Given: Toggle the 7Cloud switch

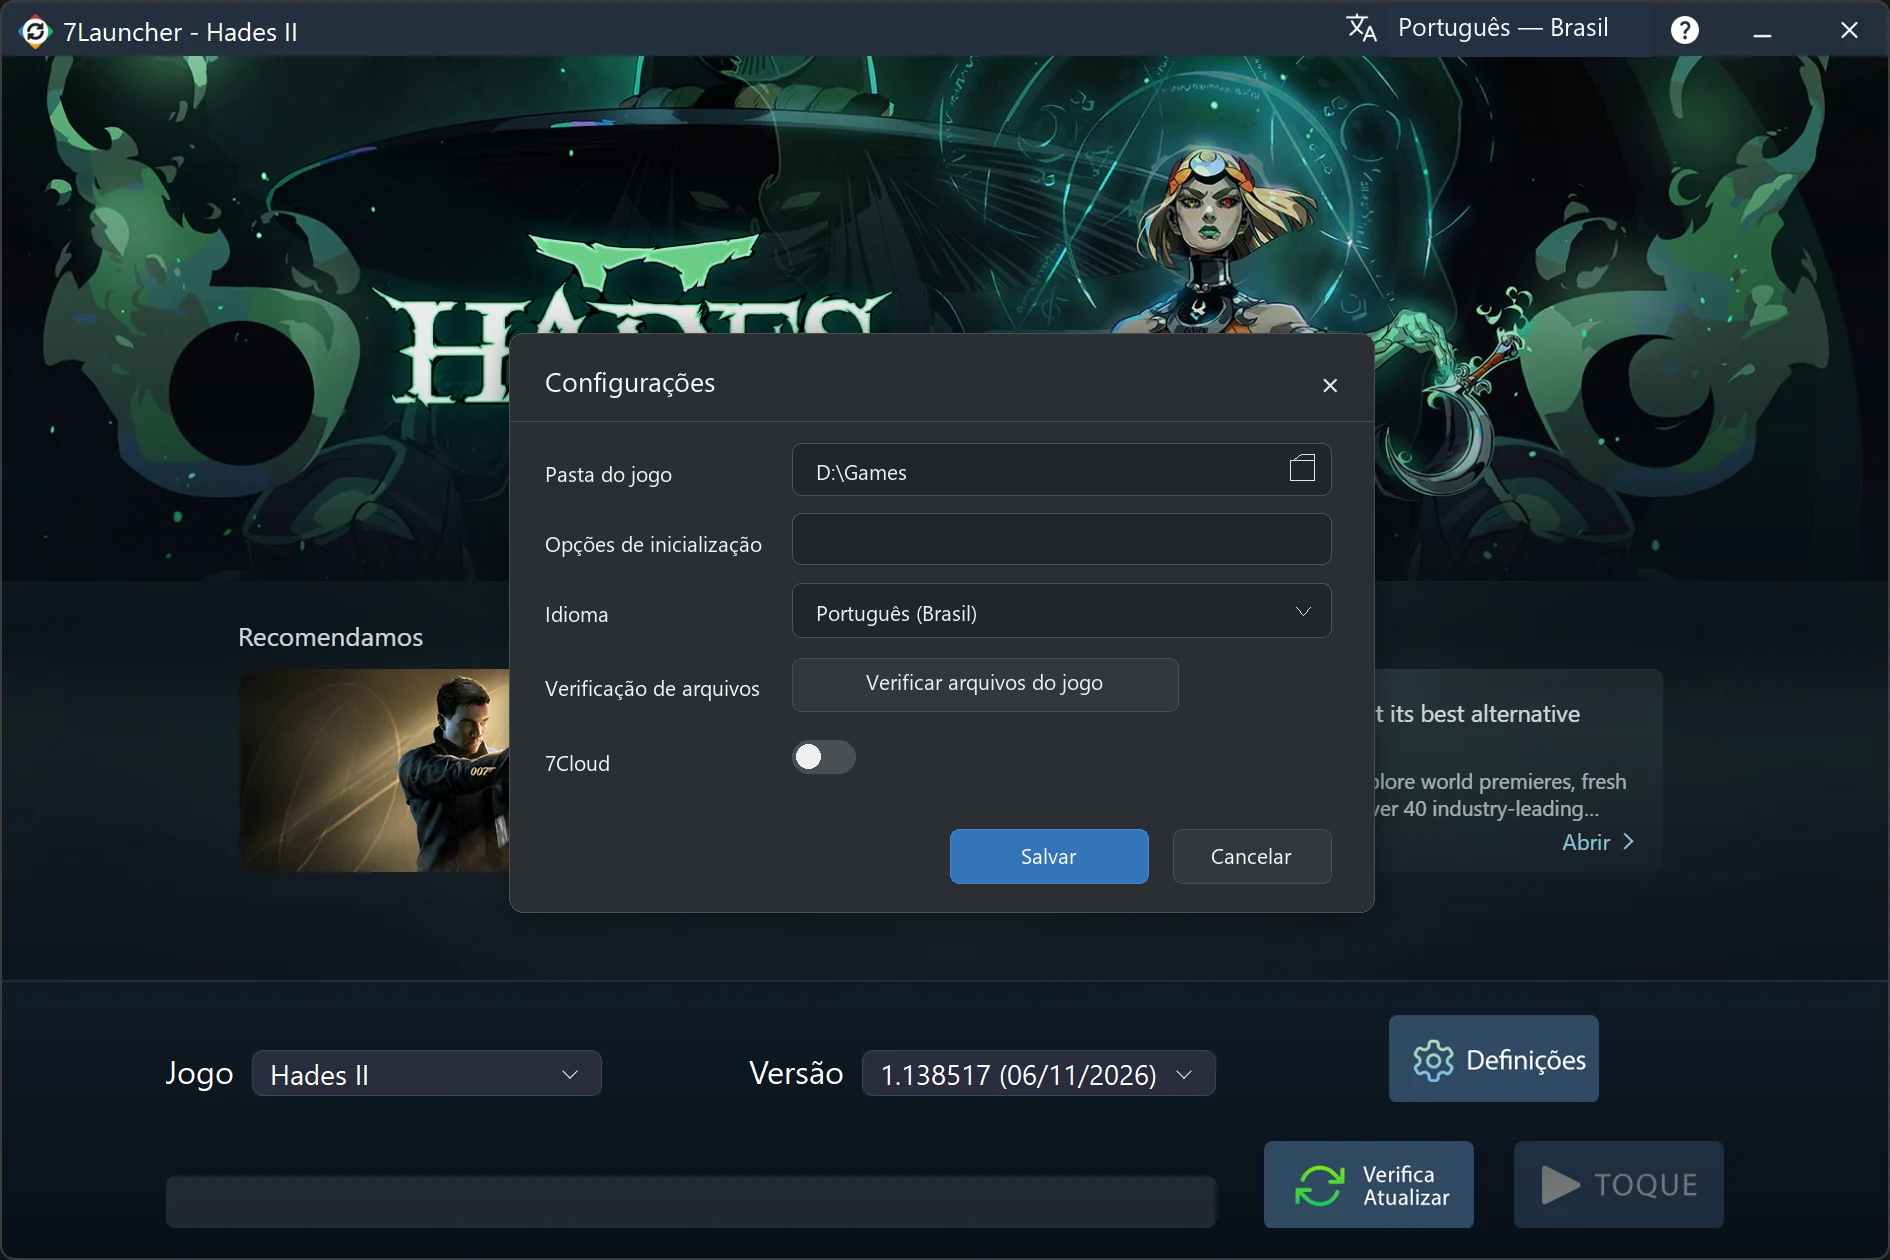Looking at the screenshot, I should [824, 757].
